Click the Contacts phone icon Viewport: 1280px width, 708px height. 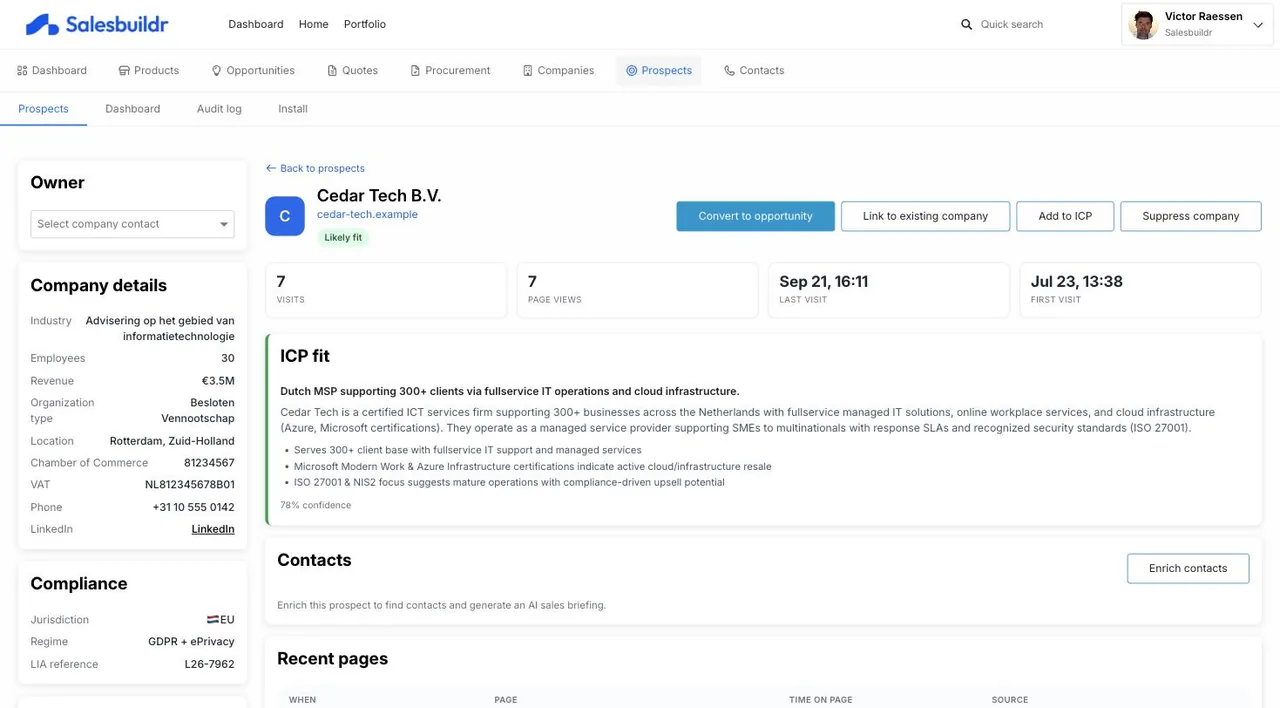(x=729, y=71)
